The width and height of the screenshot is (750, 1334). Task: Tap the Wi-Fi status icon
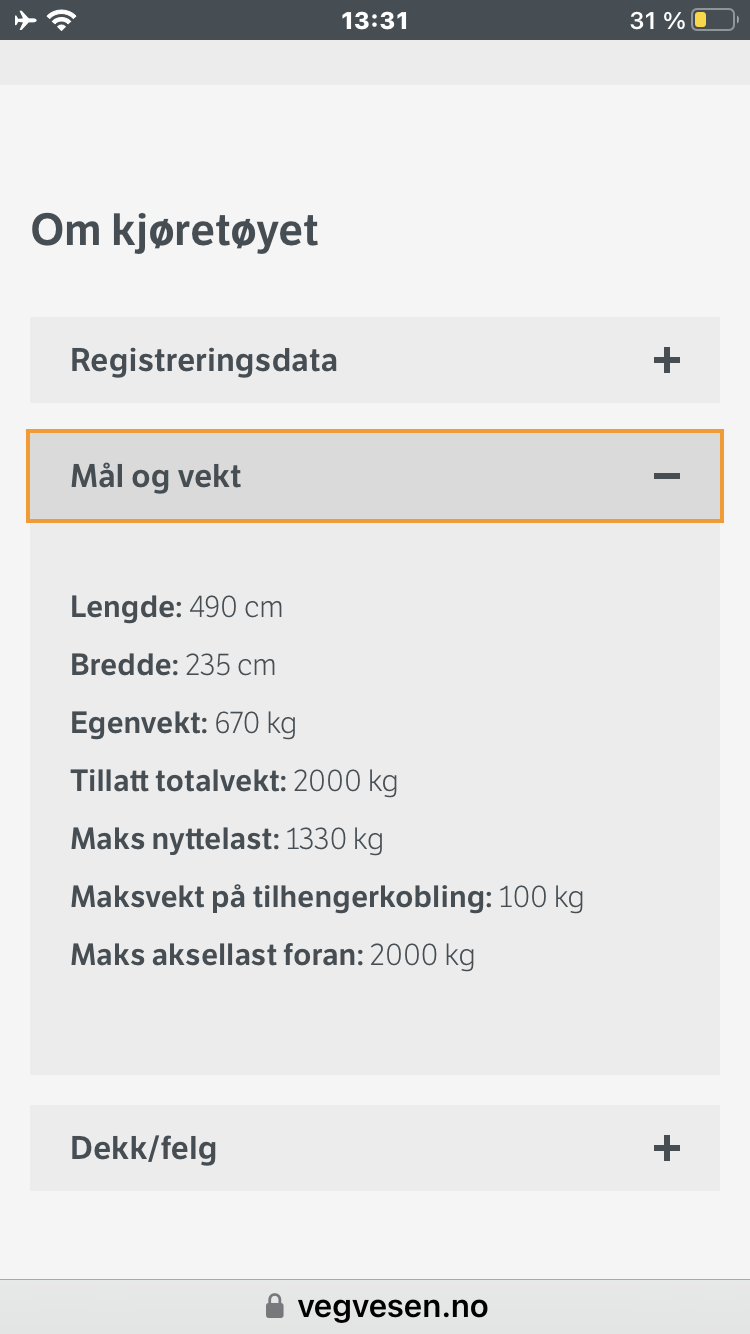[x=64, y=20]
